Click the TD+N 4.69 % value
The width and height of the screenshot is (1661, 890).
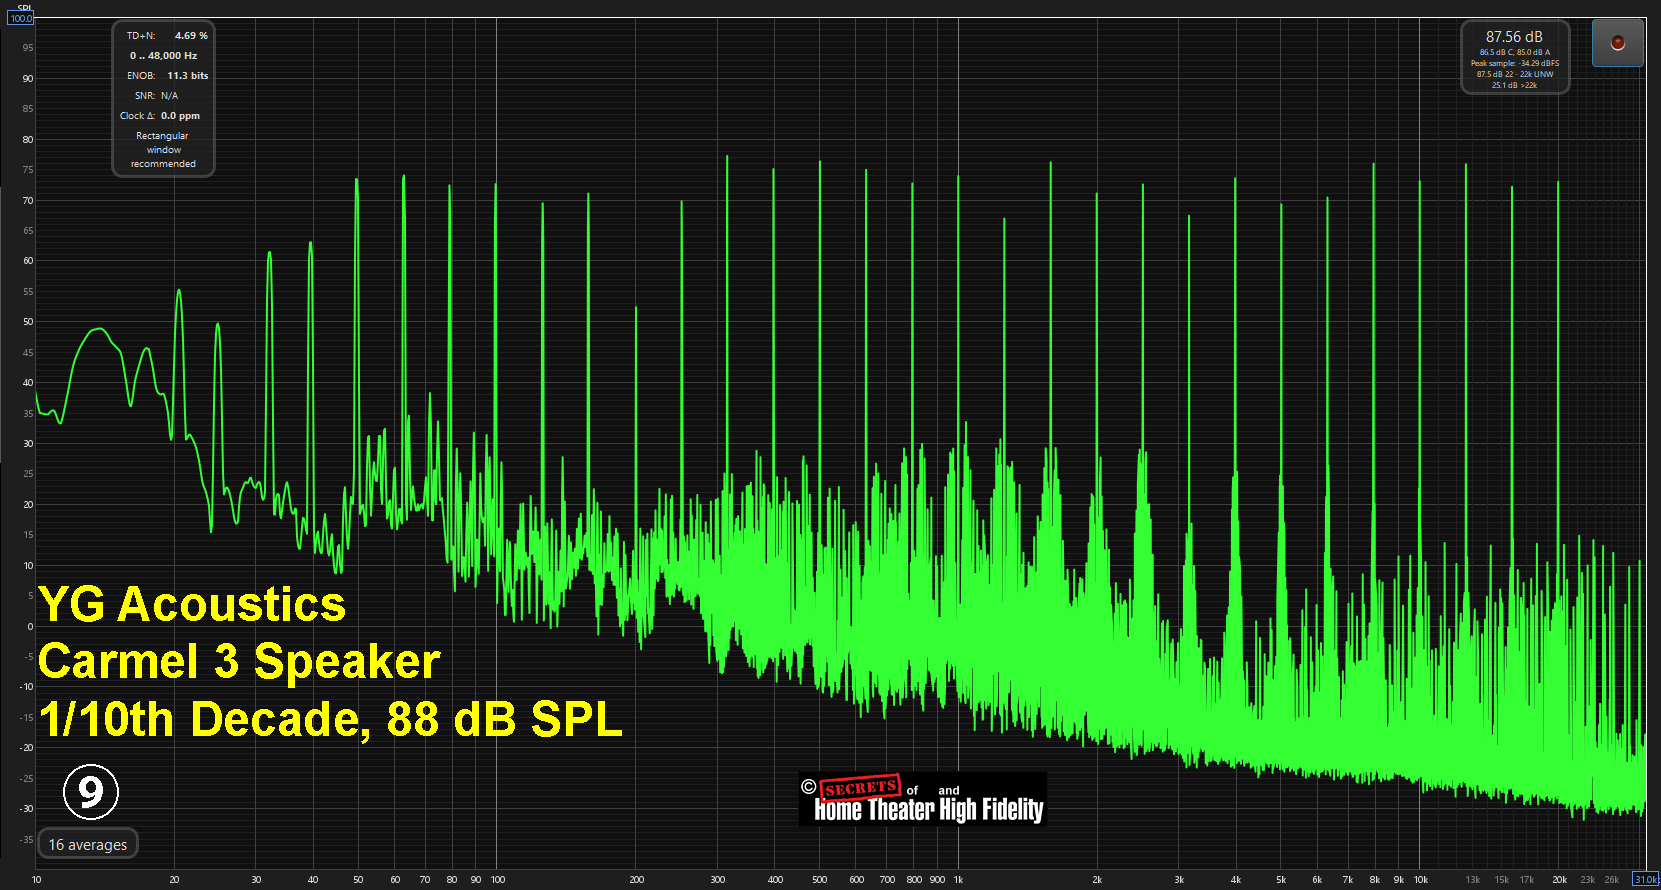tap(190, 36)
